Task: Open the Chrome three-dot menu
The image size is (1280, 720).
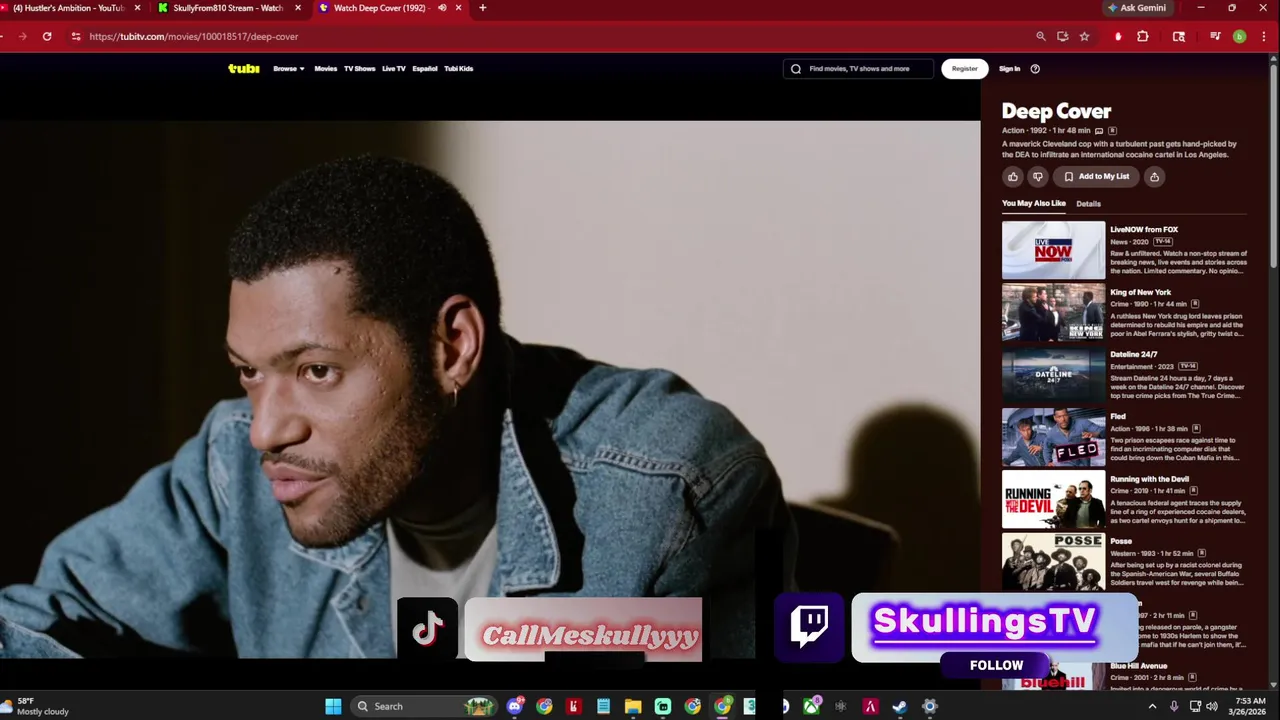Action: [x=1263, y=36]
